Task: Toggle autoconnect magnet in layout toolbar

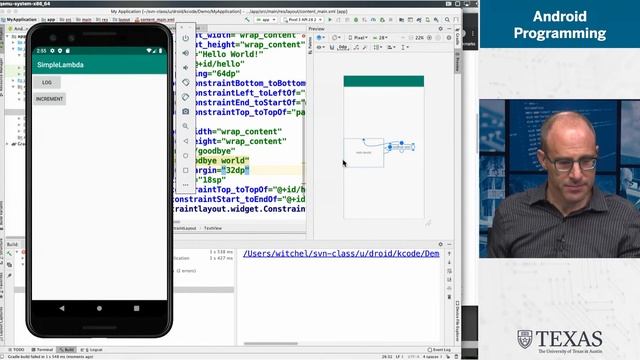Action: click(332, 47)
